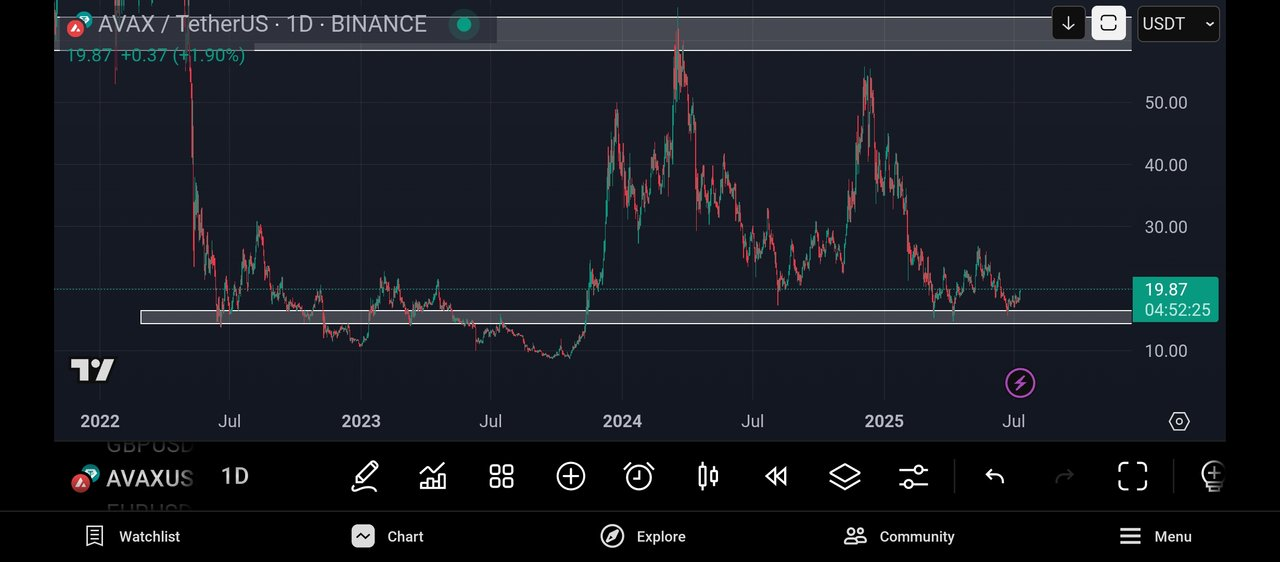This screenshot has height=562, width=1280.
Task: Tap the 40.00 price axis label
Action: pos(1166,165)
